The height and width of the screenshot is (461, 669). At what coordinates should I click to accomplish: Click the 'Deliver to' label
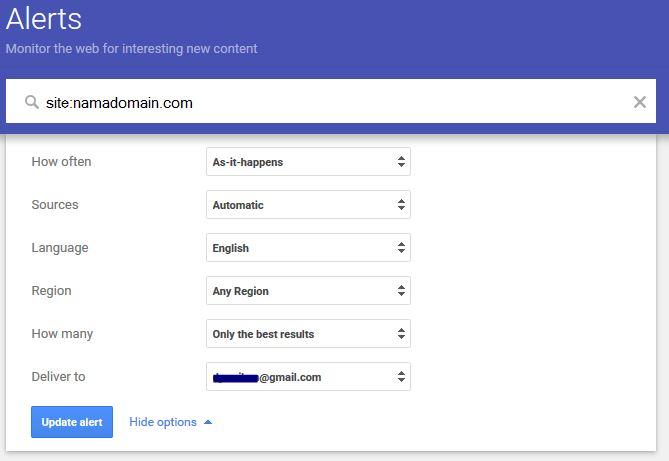pos(59,377)
